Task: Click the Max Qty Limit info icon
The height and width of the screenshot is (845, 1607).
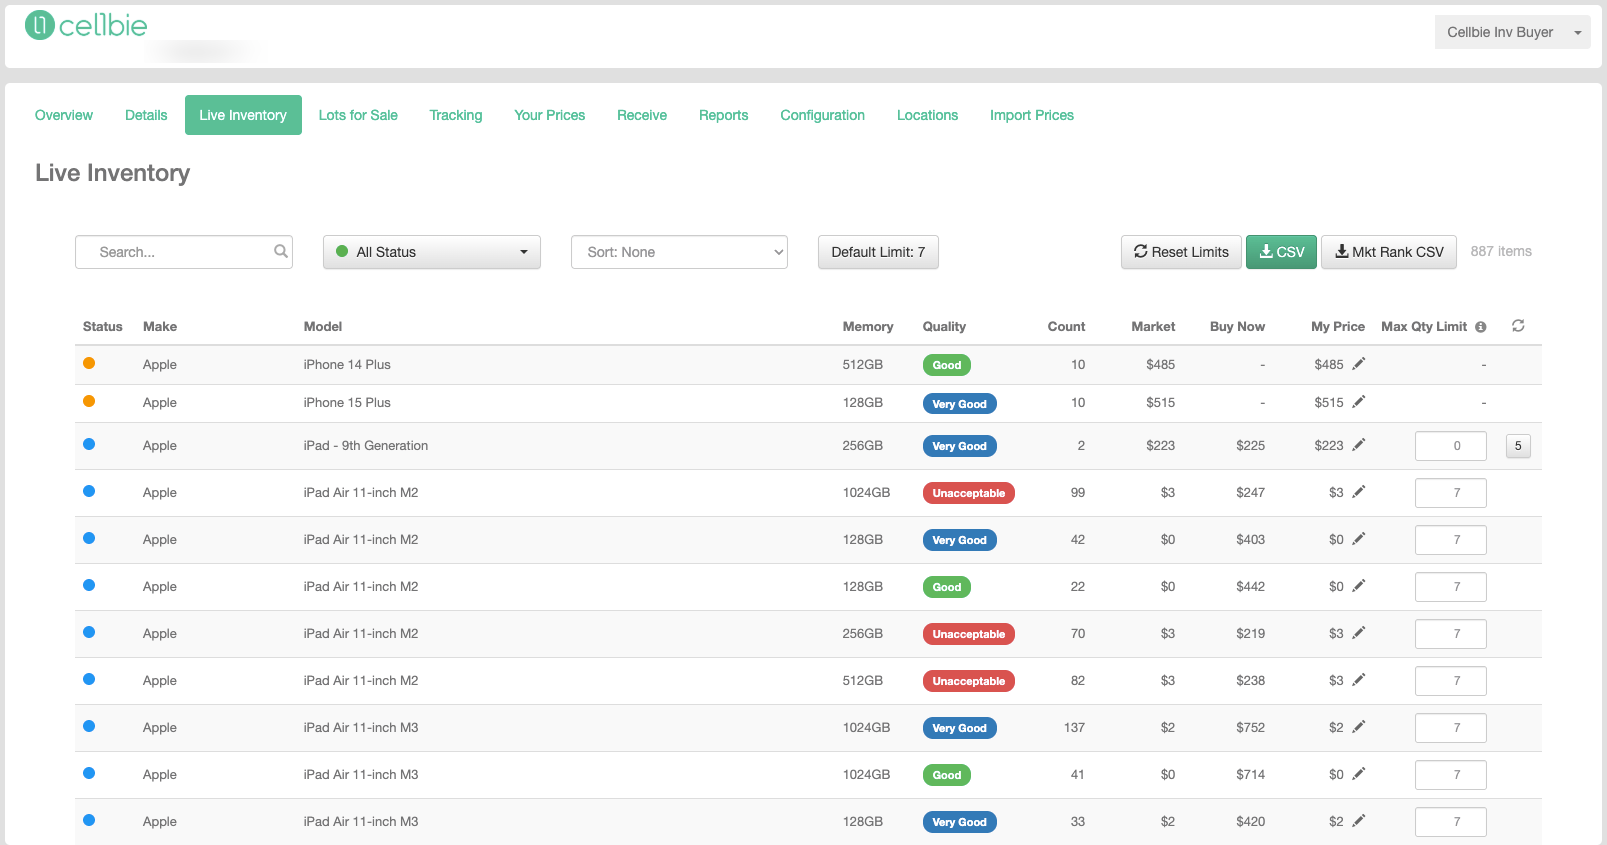Action: tap(1481, 327)
